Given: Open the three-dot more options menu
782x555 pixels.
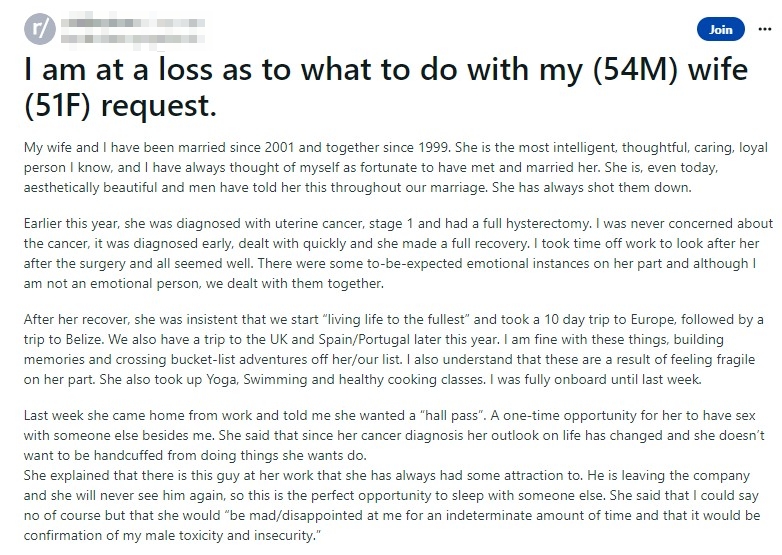Looking at the screenshot, I should [765, 29].
